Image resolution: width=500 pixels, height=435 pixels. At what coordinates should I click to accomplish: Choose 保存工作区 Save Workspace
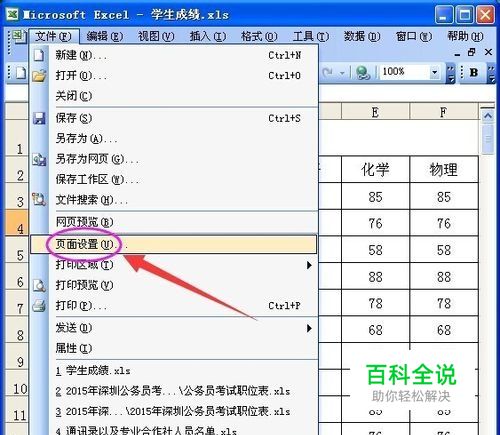tap(173, 180)
